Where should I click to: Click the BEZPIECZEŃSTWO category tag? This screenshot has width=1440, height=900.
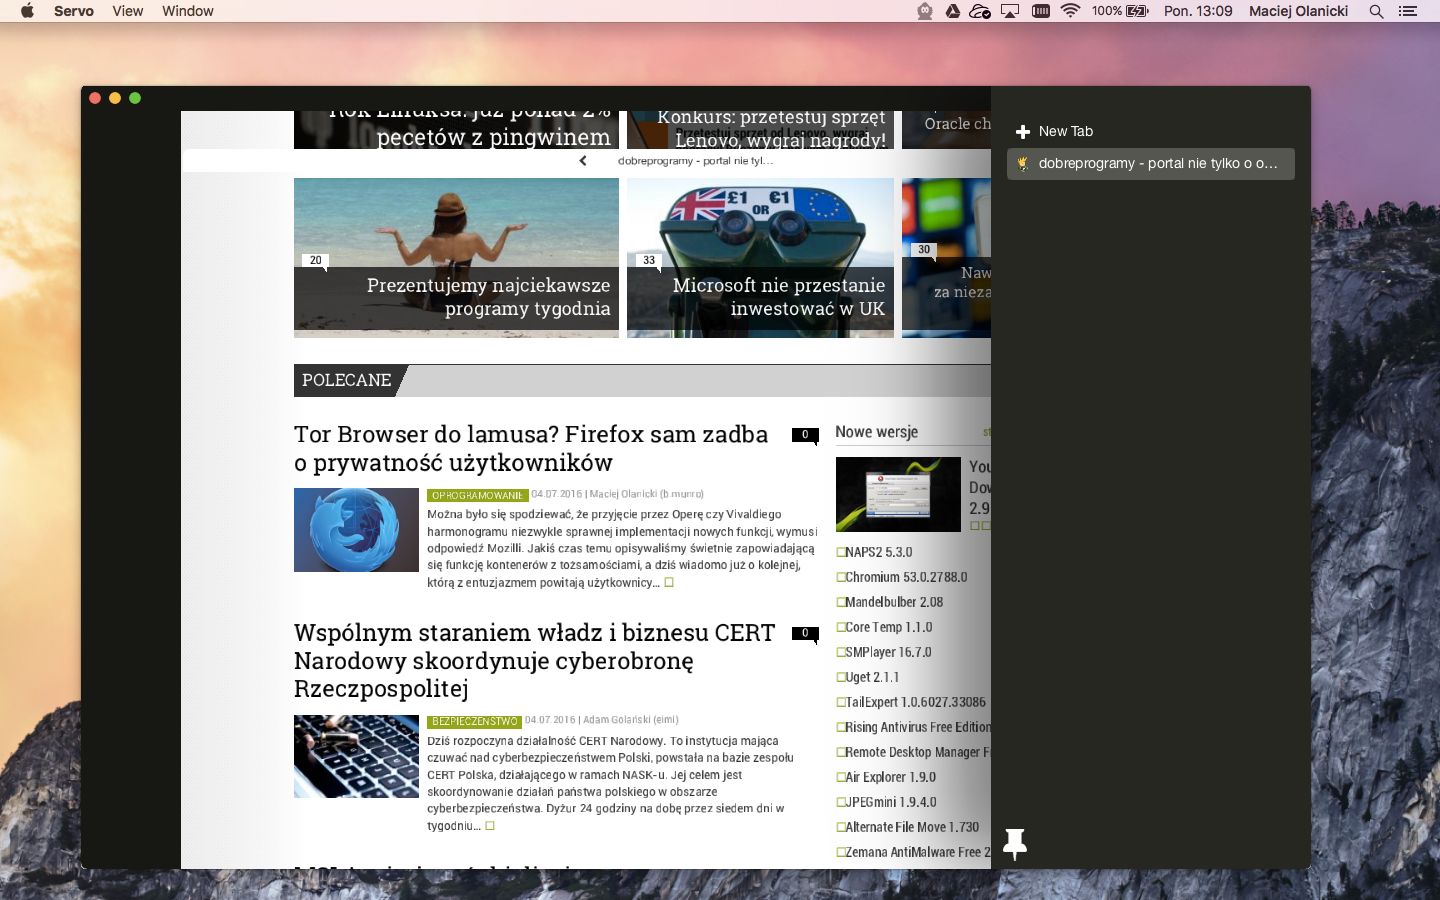coord(474,721)
